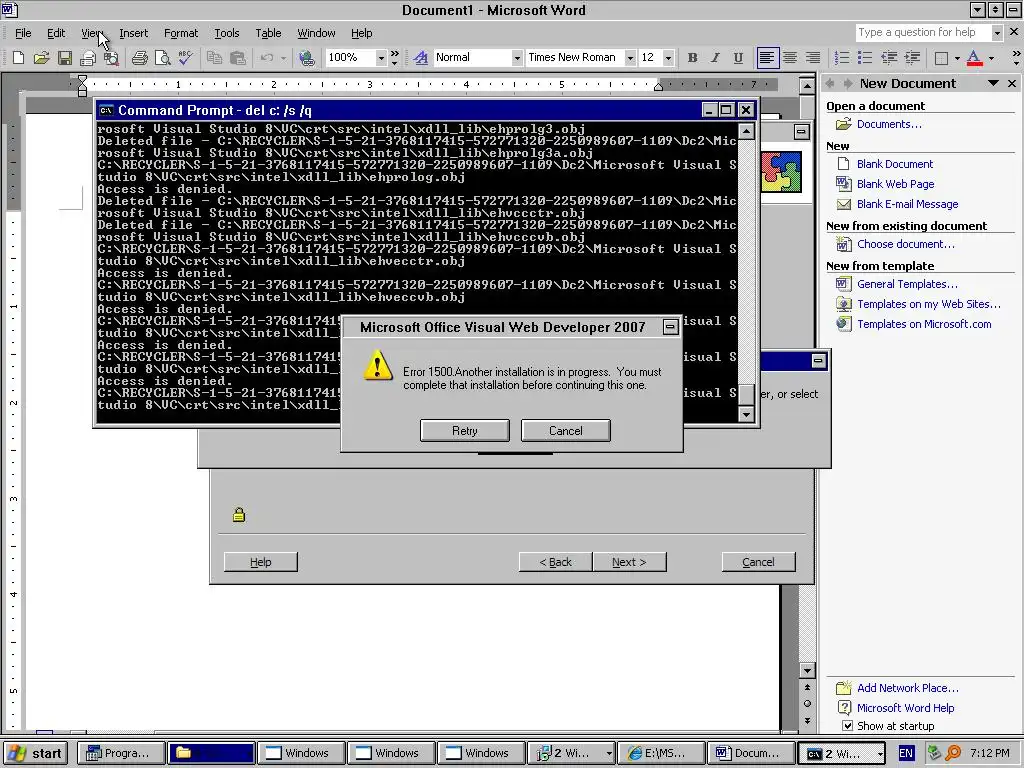
Task: Click the right indent marker on ruler
Action: 658,87
